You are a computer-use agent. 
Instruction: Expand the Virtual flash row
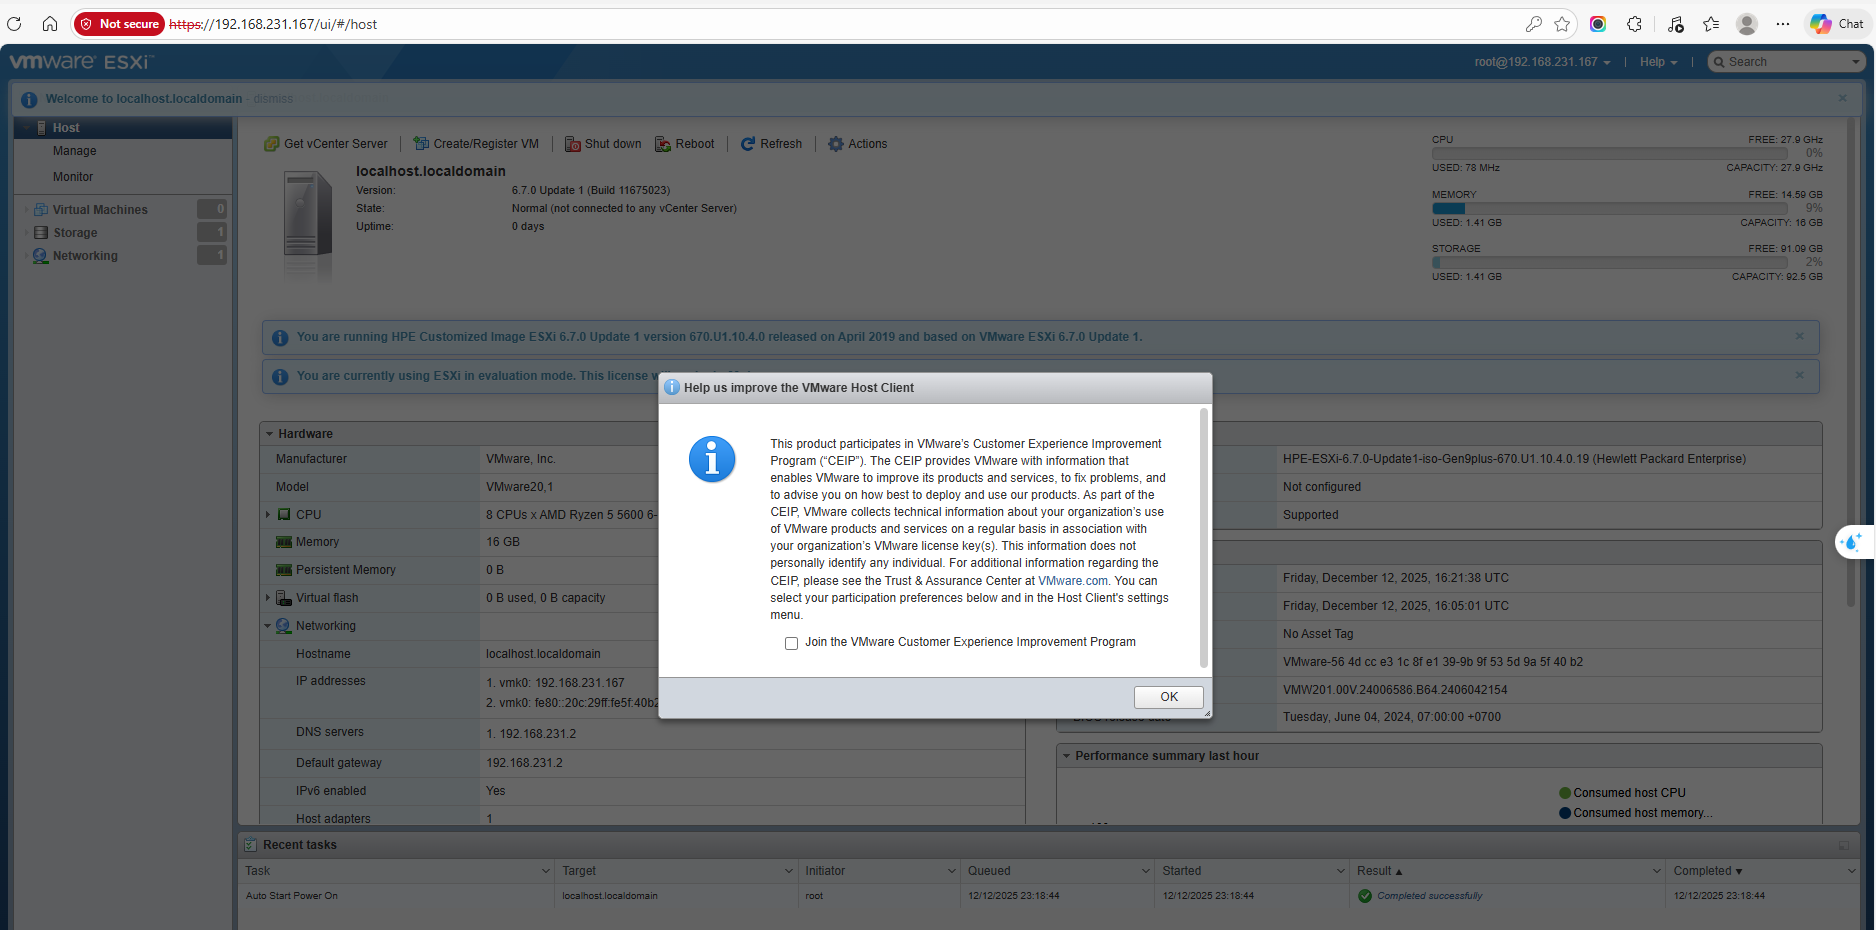tap(268, 598)
